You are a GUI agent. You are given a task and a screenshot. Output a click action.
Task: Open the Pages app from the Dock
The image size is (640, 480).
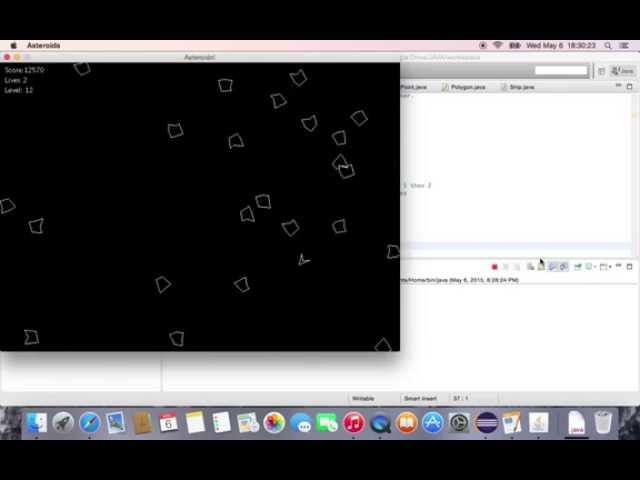[x=512, y=422]
